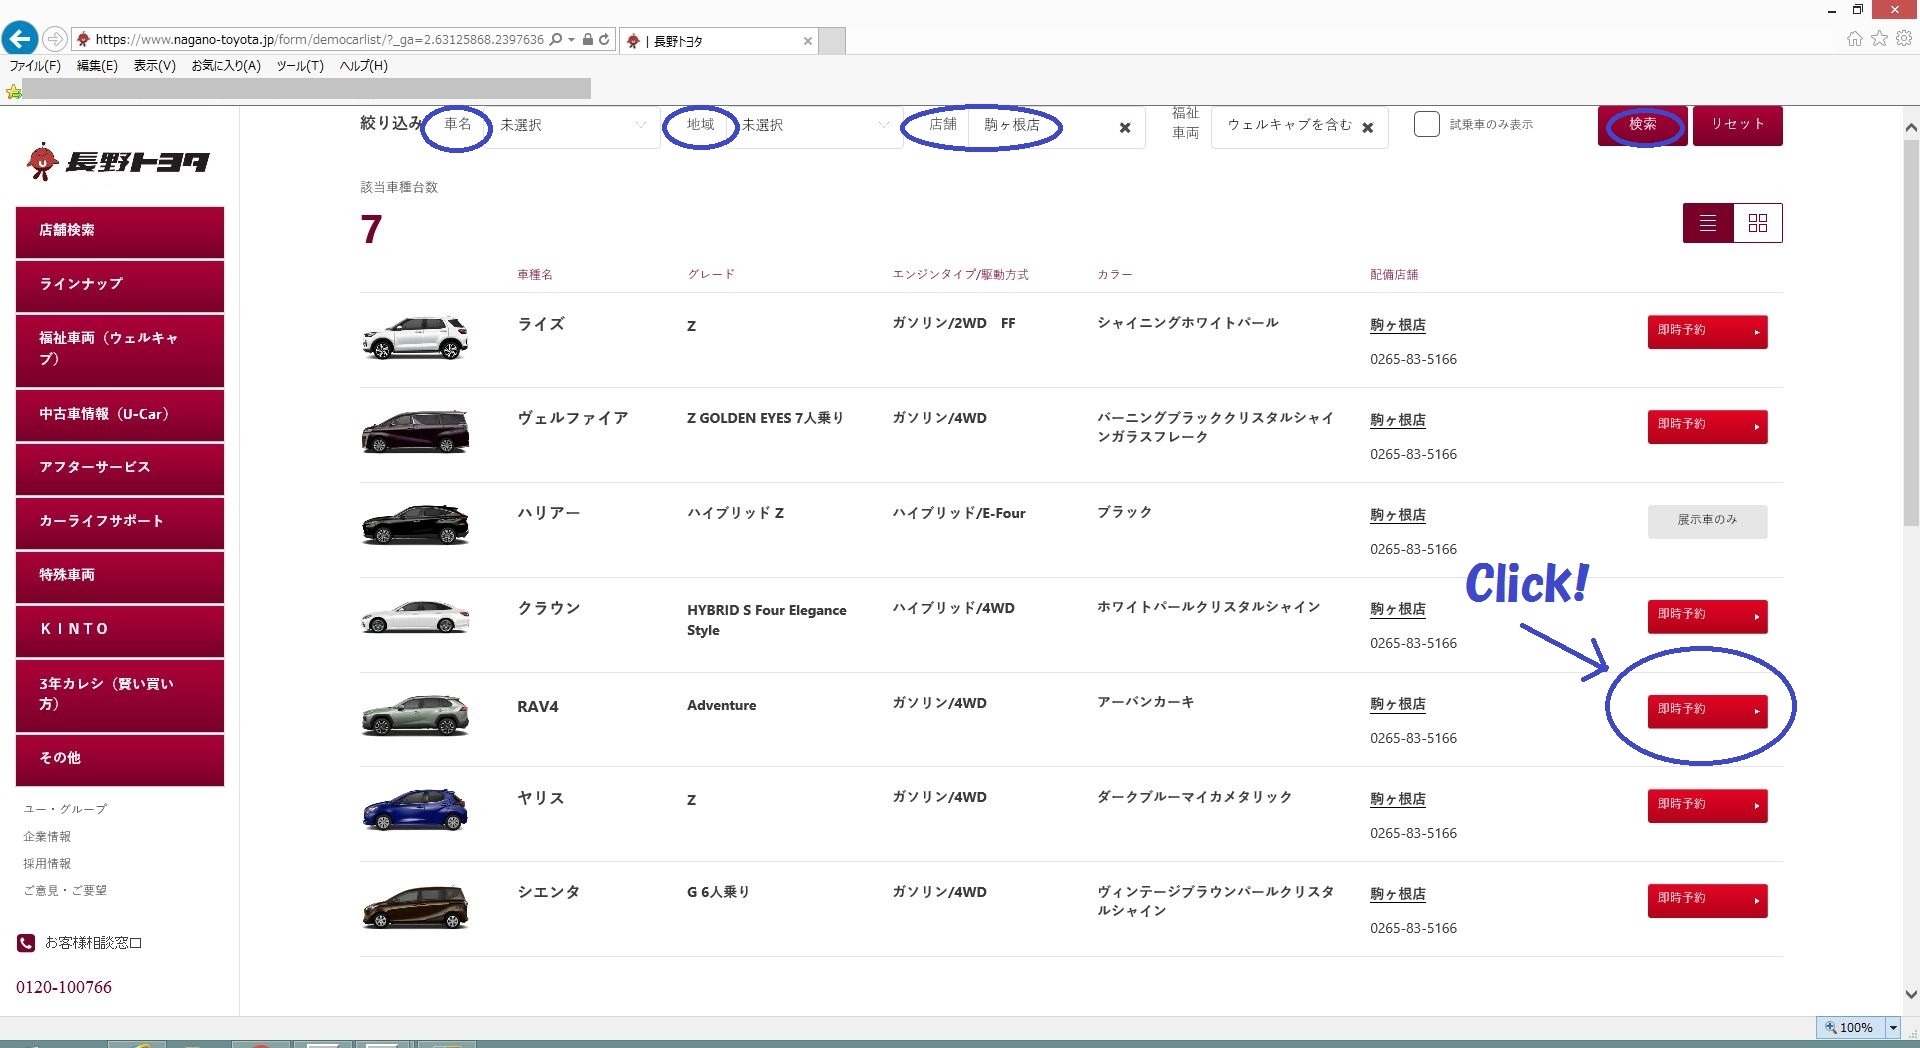
Task: Open ラインナップ in the sidebar
Action: point(120,285)
